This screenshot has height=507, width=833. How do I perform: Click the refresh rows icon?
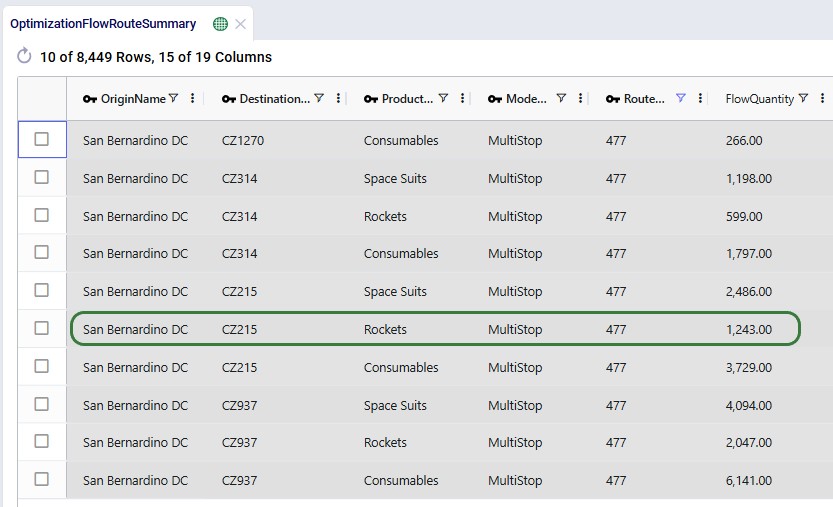tap(24, 55)
